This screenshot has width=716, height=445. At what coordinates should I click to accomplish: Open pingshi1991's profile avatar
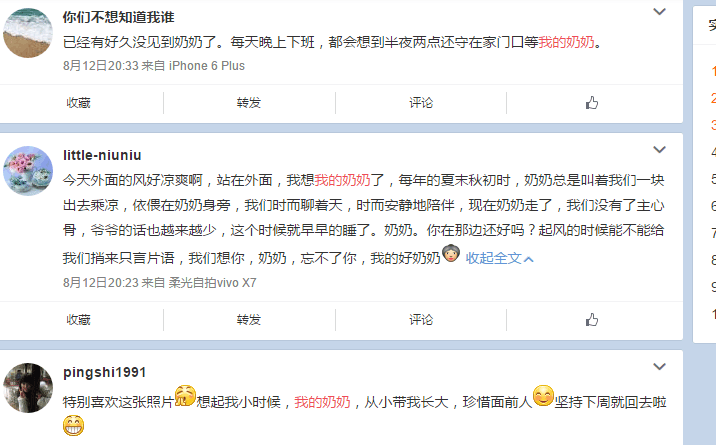click(28, 388)
